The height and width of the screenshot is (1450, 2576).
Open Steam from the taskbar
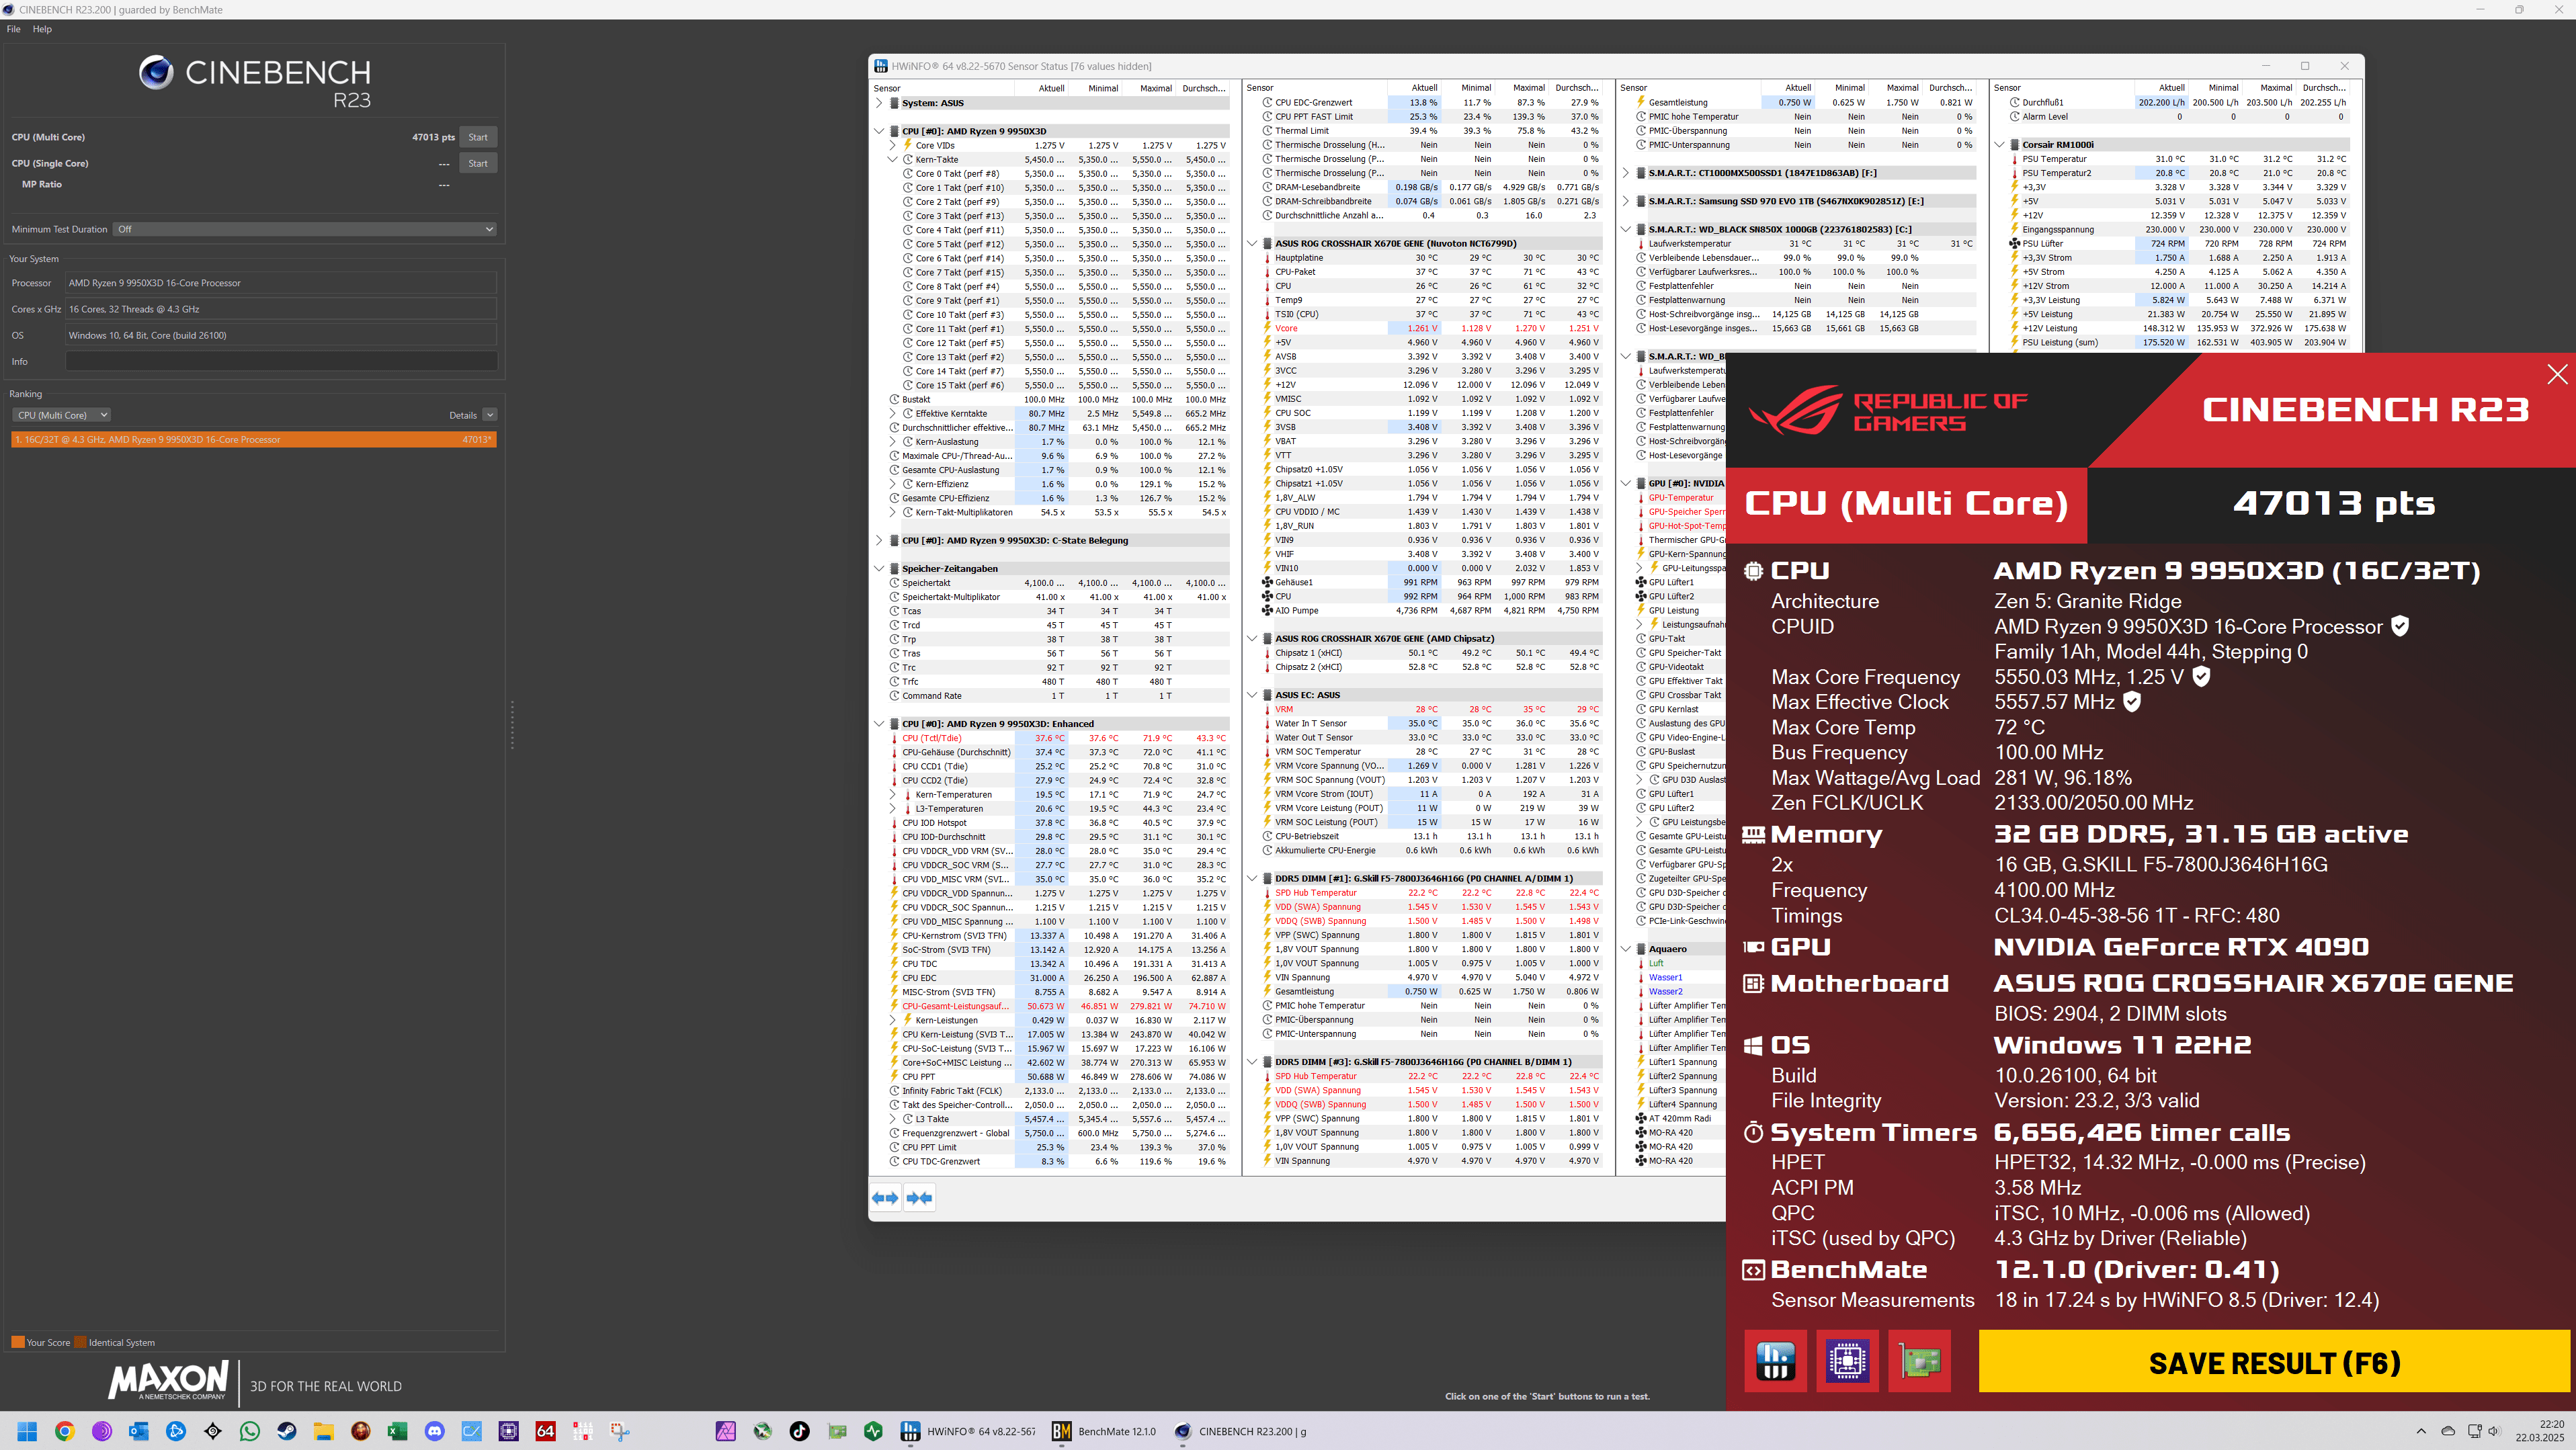point(286,1431)
